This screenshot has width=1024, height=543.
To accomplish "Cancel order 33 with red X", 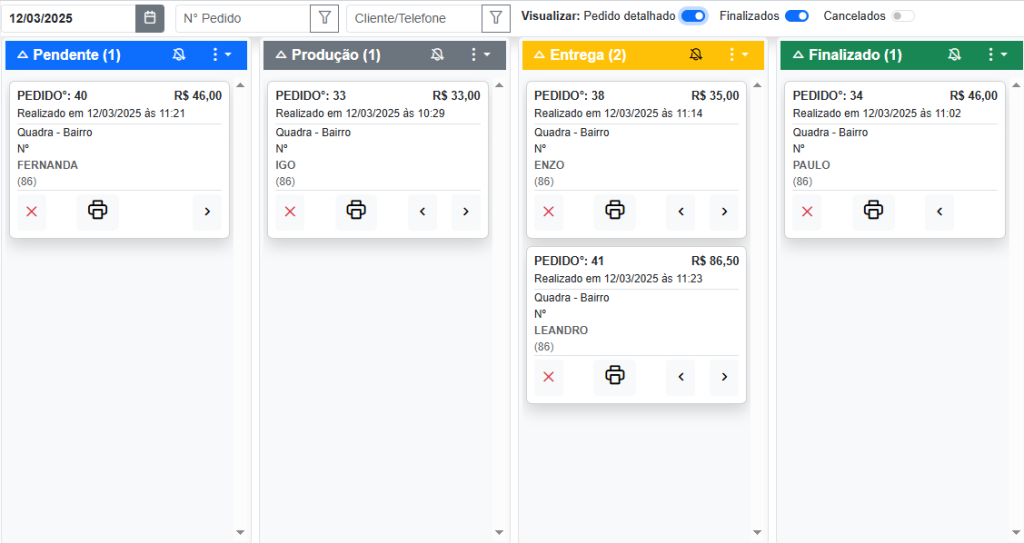I will pyautogui.click(x=290, y=211).
